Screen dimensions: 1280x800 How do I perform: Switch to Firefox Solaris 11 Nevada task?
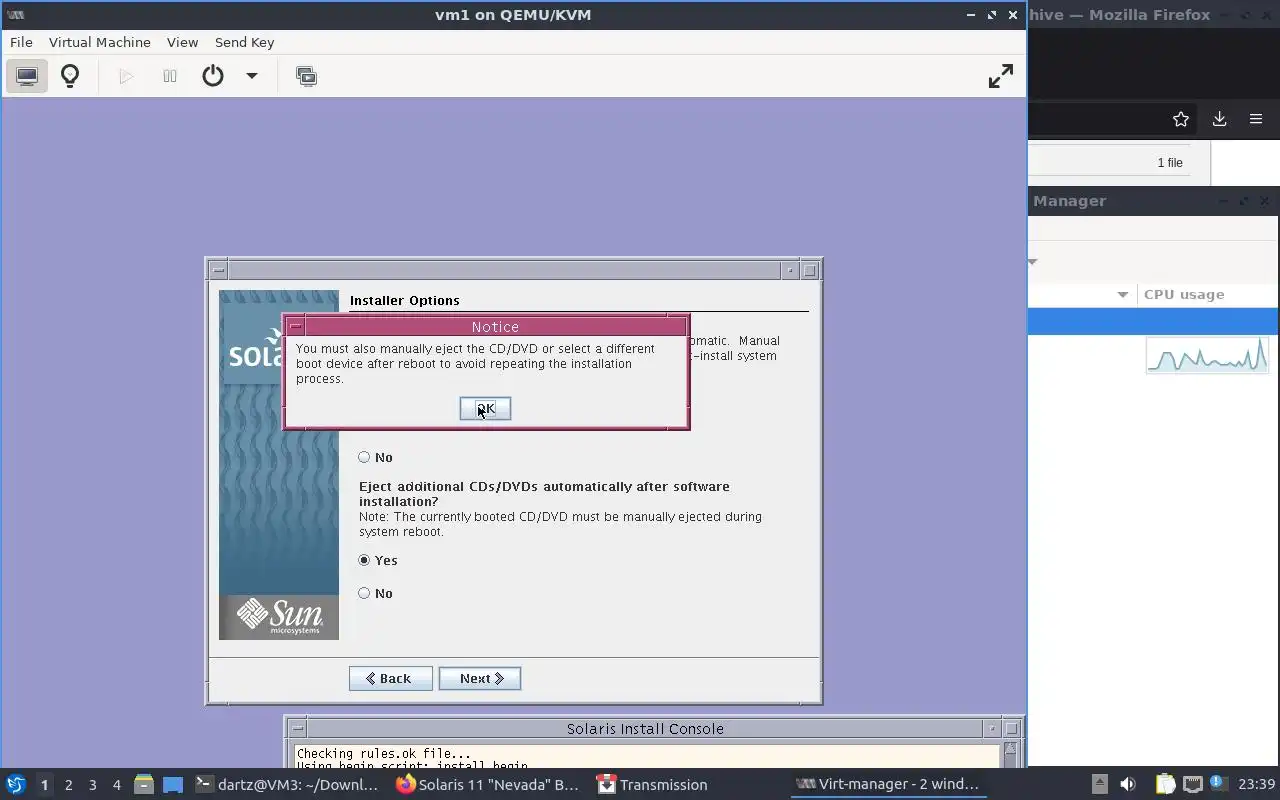tap(488, 785)
